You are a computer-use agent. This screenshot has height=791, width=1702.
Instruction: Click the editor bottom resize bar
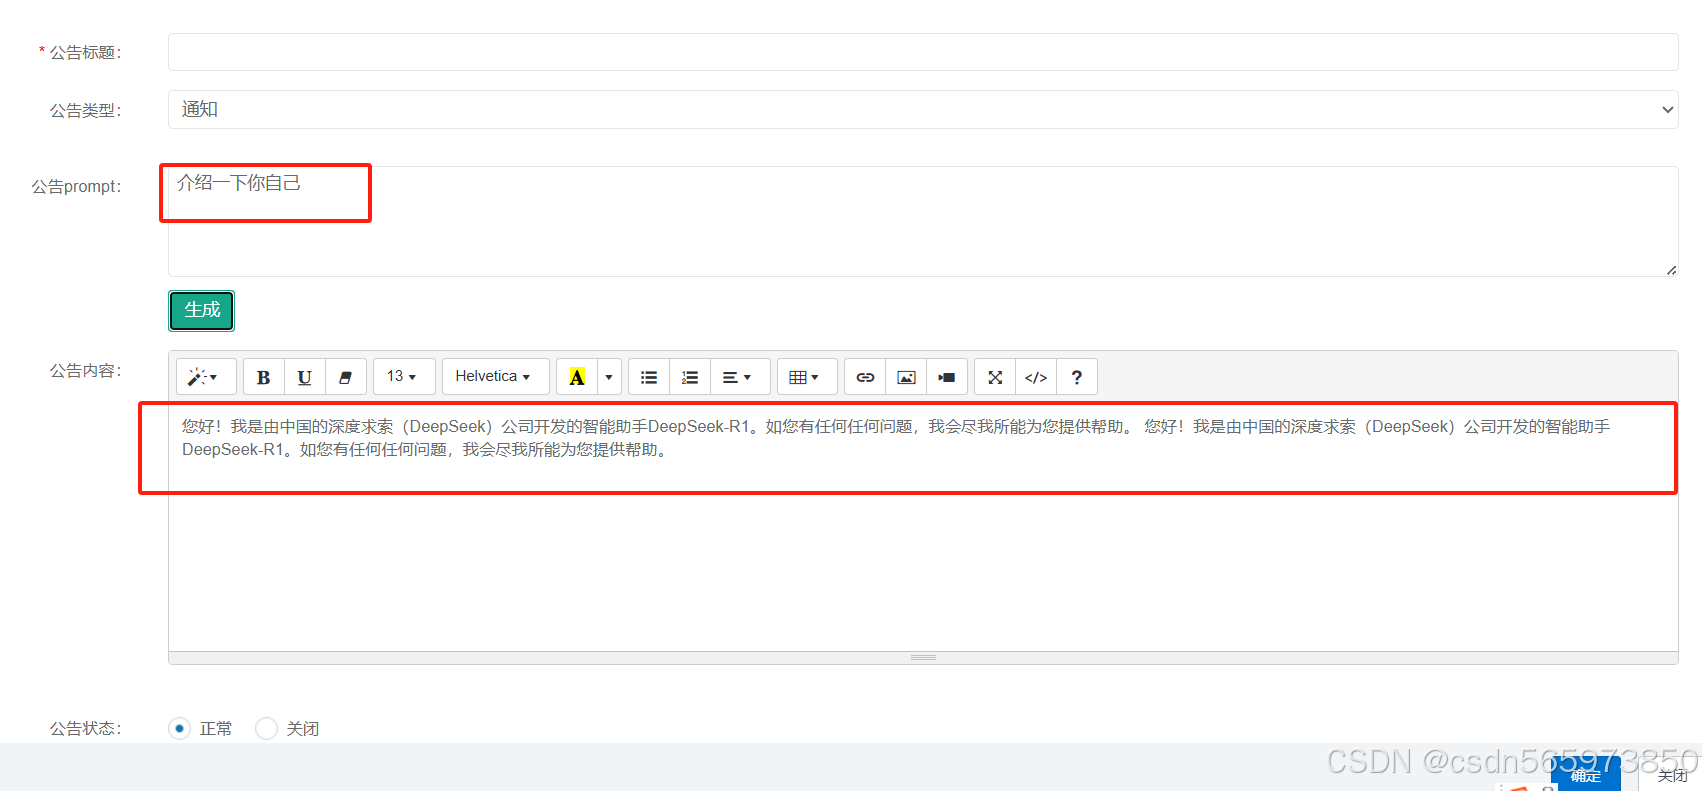click(923, 658)
